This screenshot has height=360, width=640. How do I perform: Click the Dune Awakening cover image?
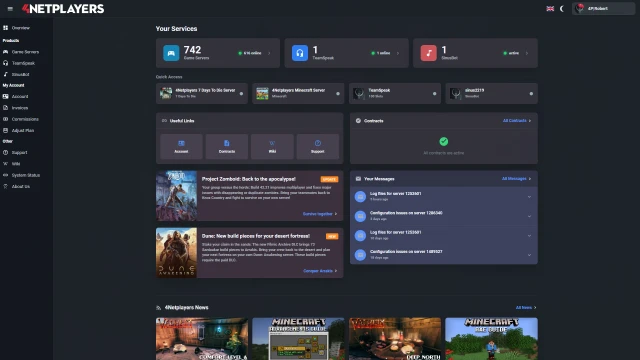[x=176, y=253]
